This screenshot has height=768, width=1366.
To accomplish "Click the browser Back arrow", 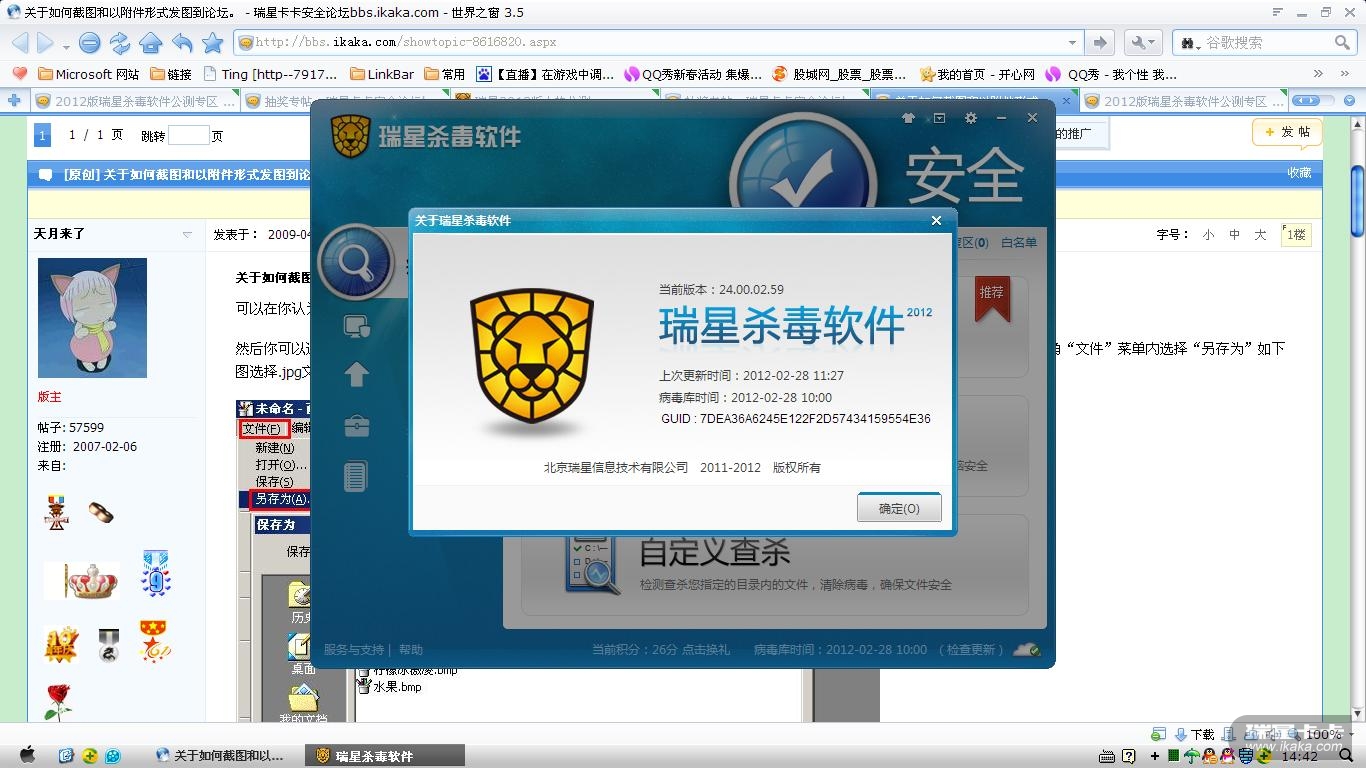I will coord(21,42).
